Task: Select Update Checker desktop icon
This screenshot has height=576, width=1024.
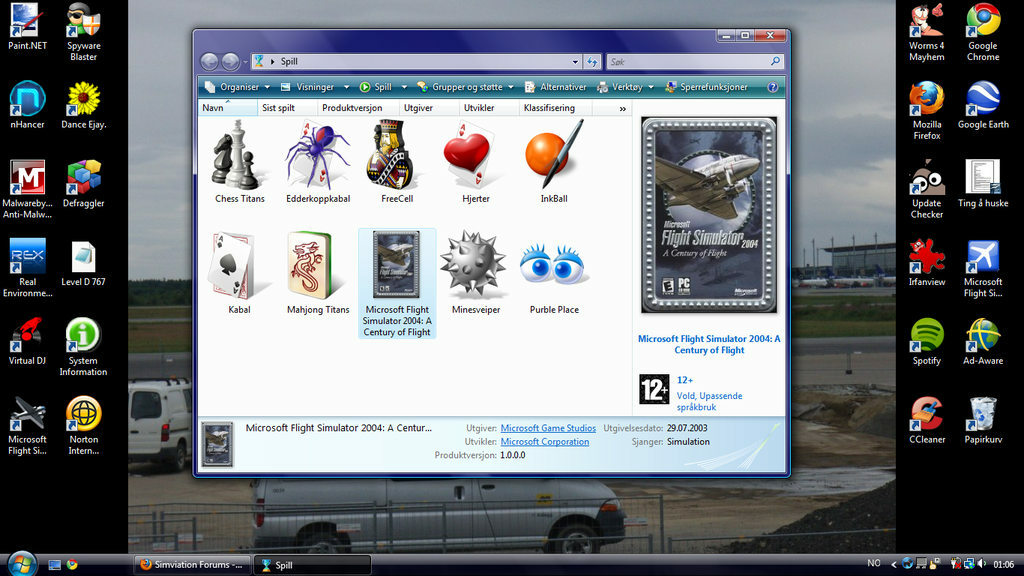Action: [927, 189]
